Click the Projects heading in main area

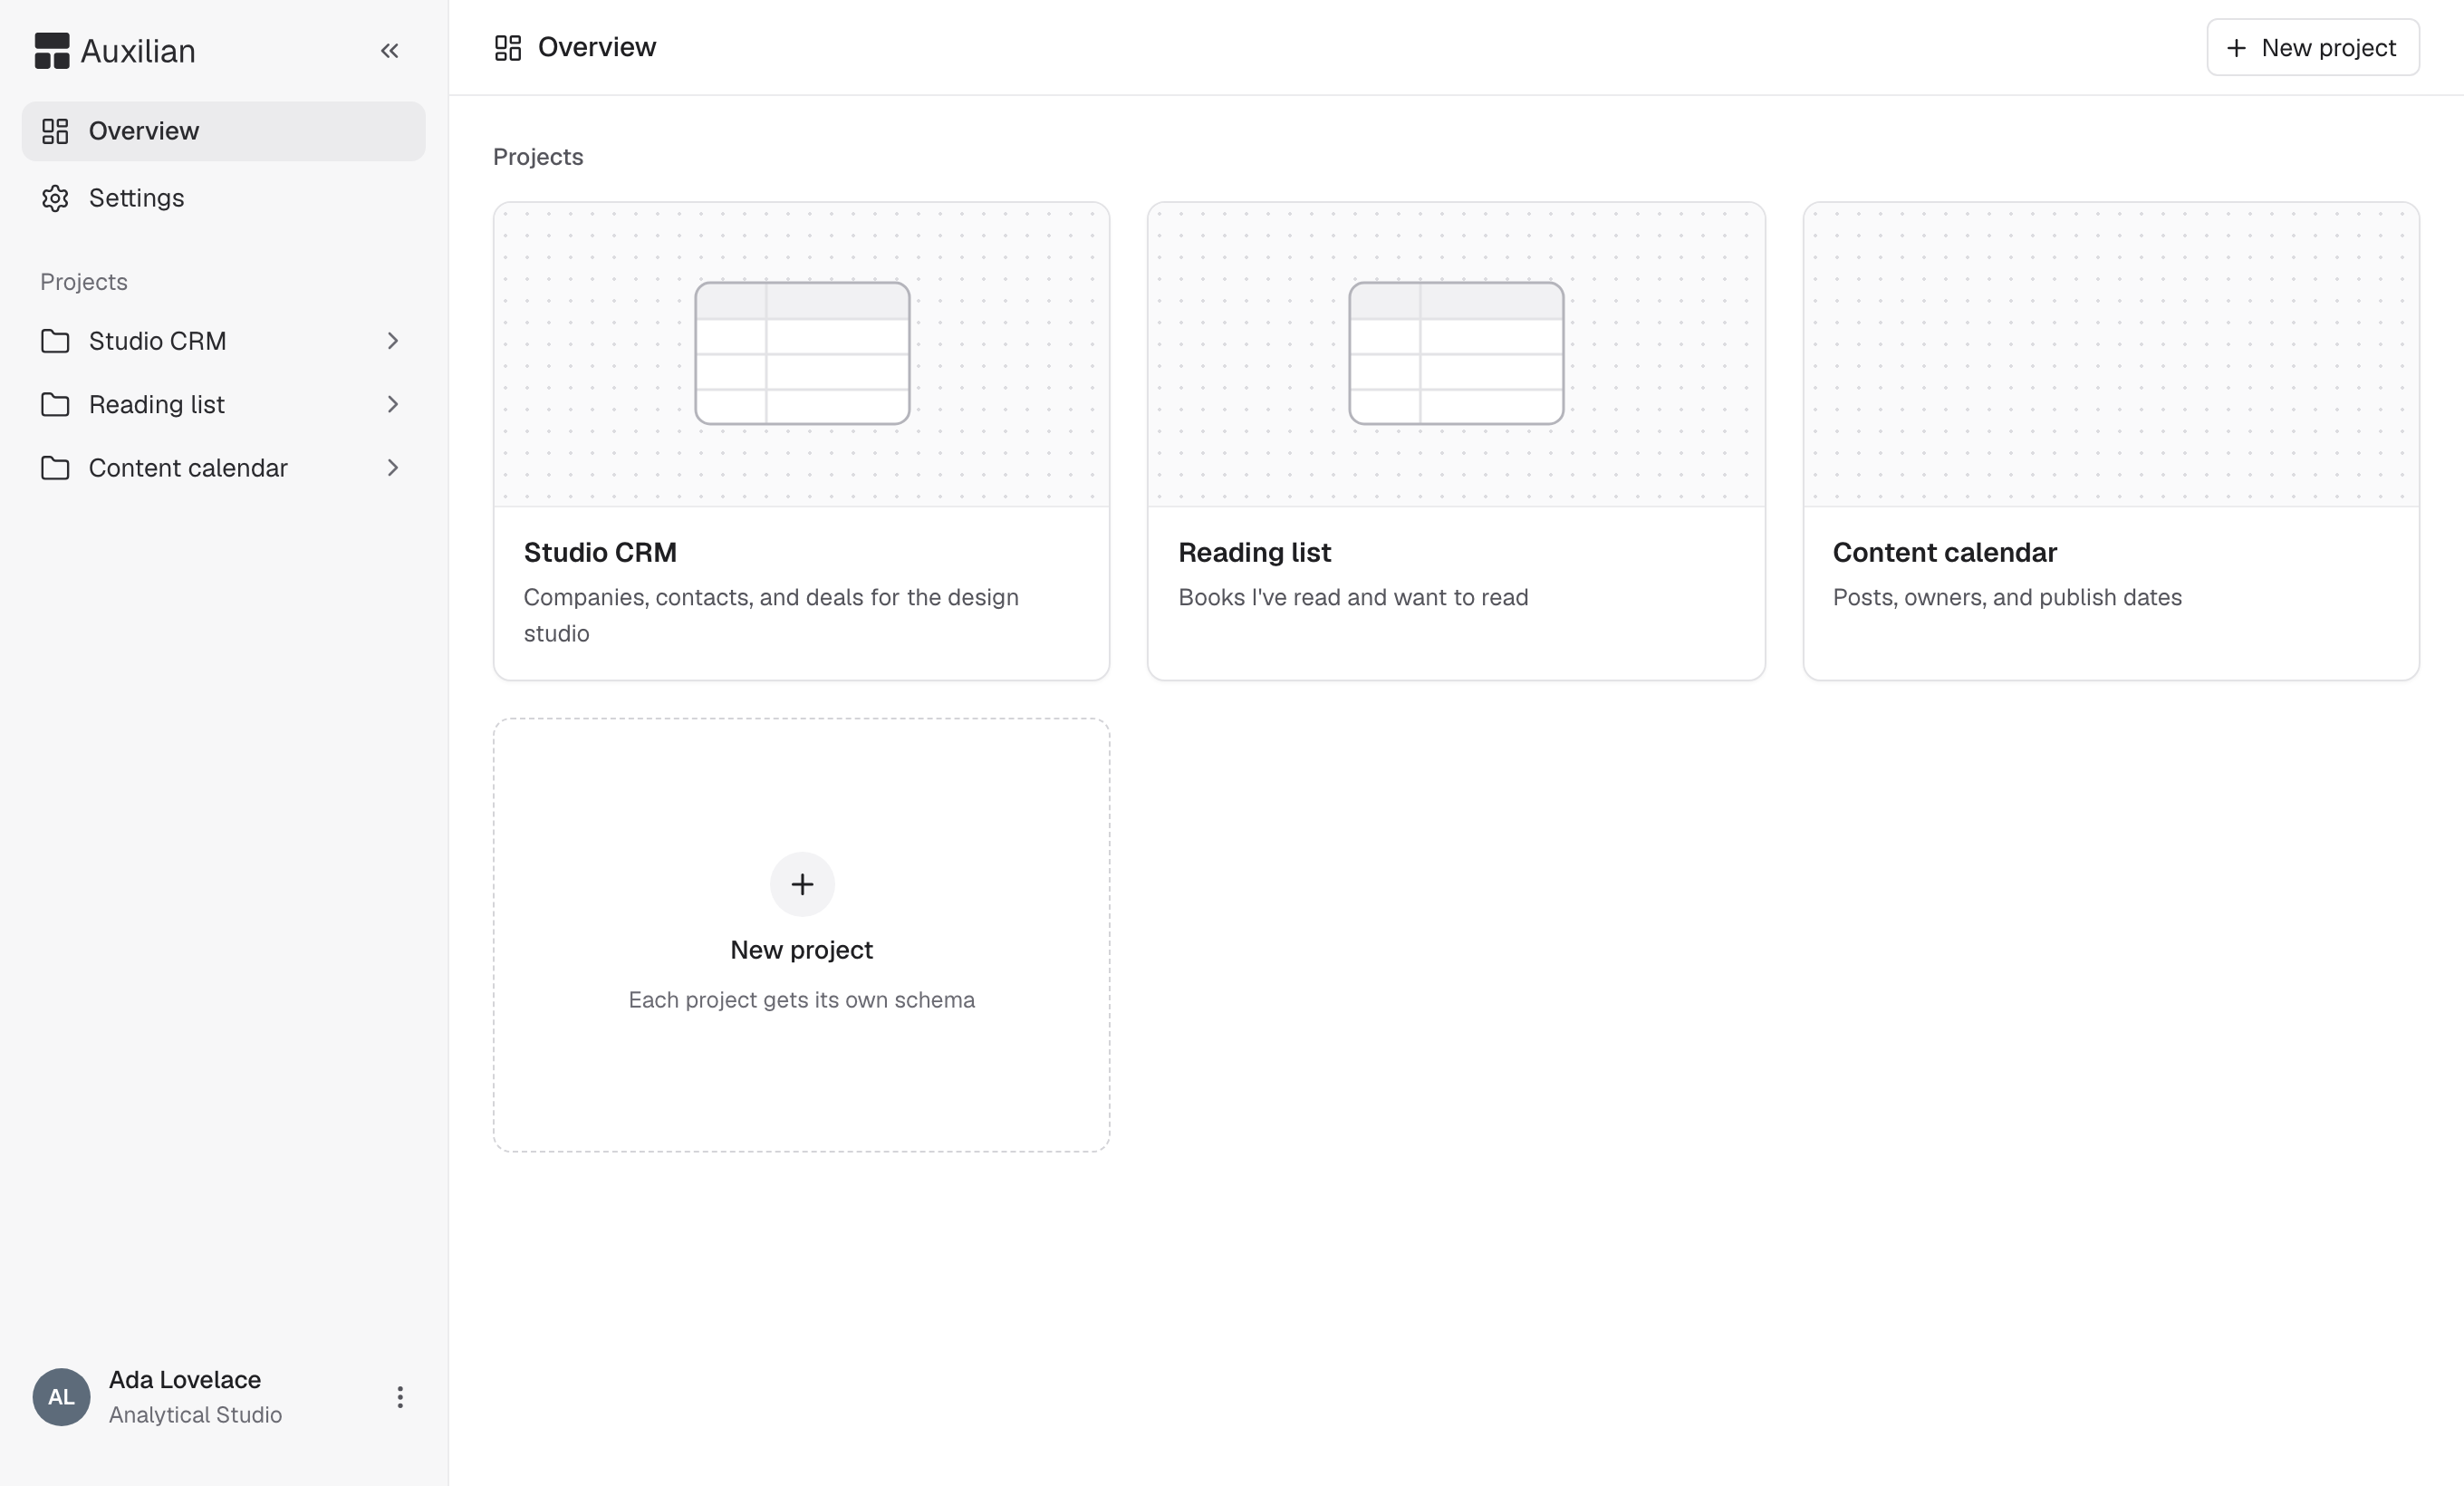[x=538, y=157]
